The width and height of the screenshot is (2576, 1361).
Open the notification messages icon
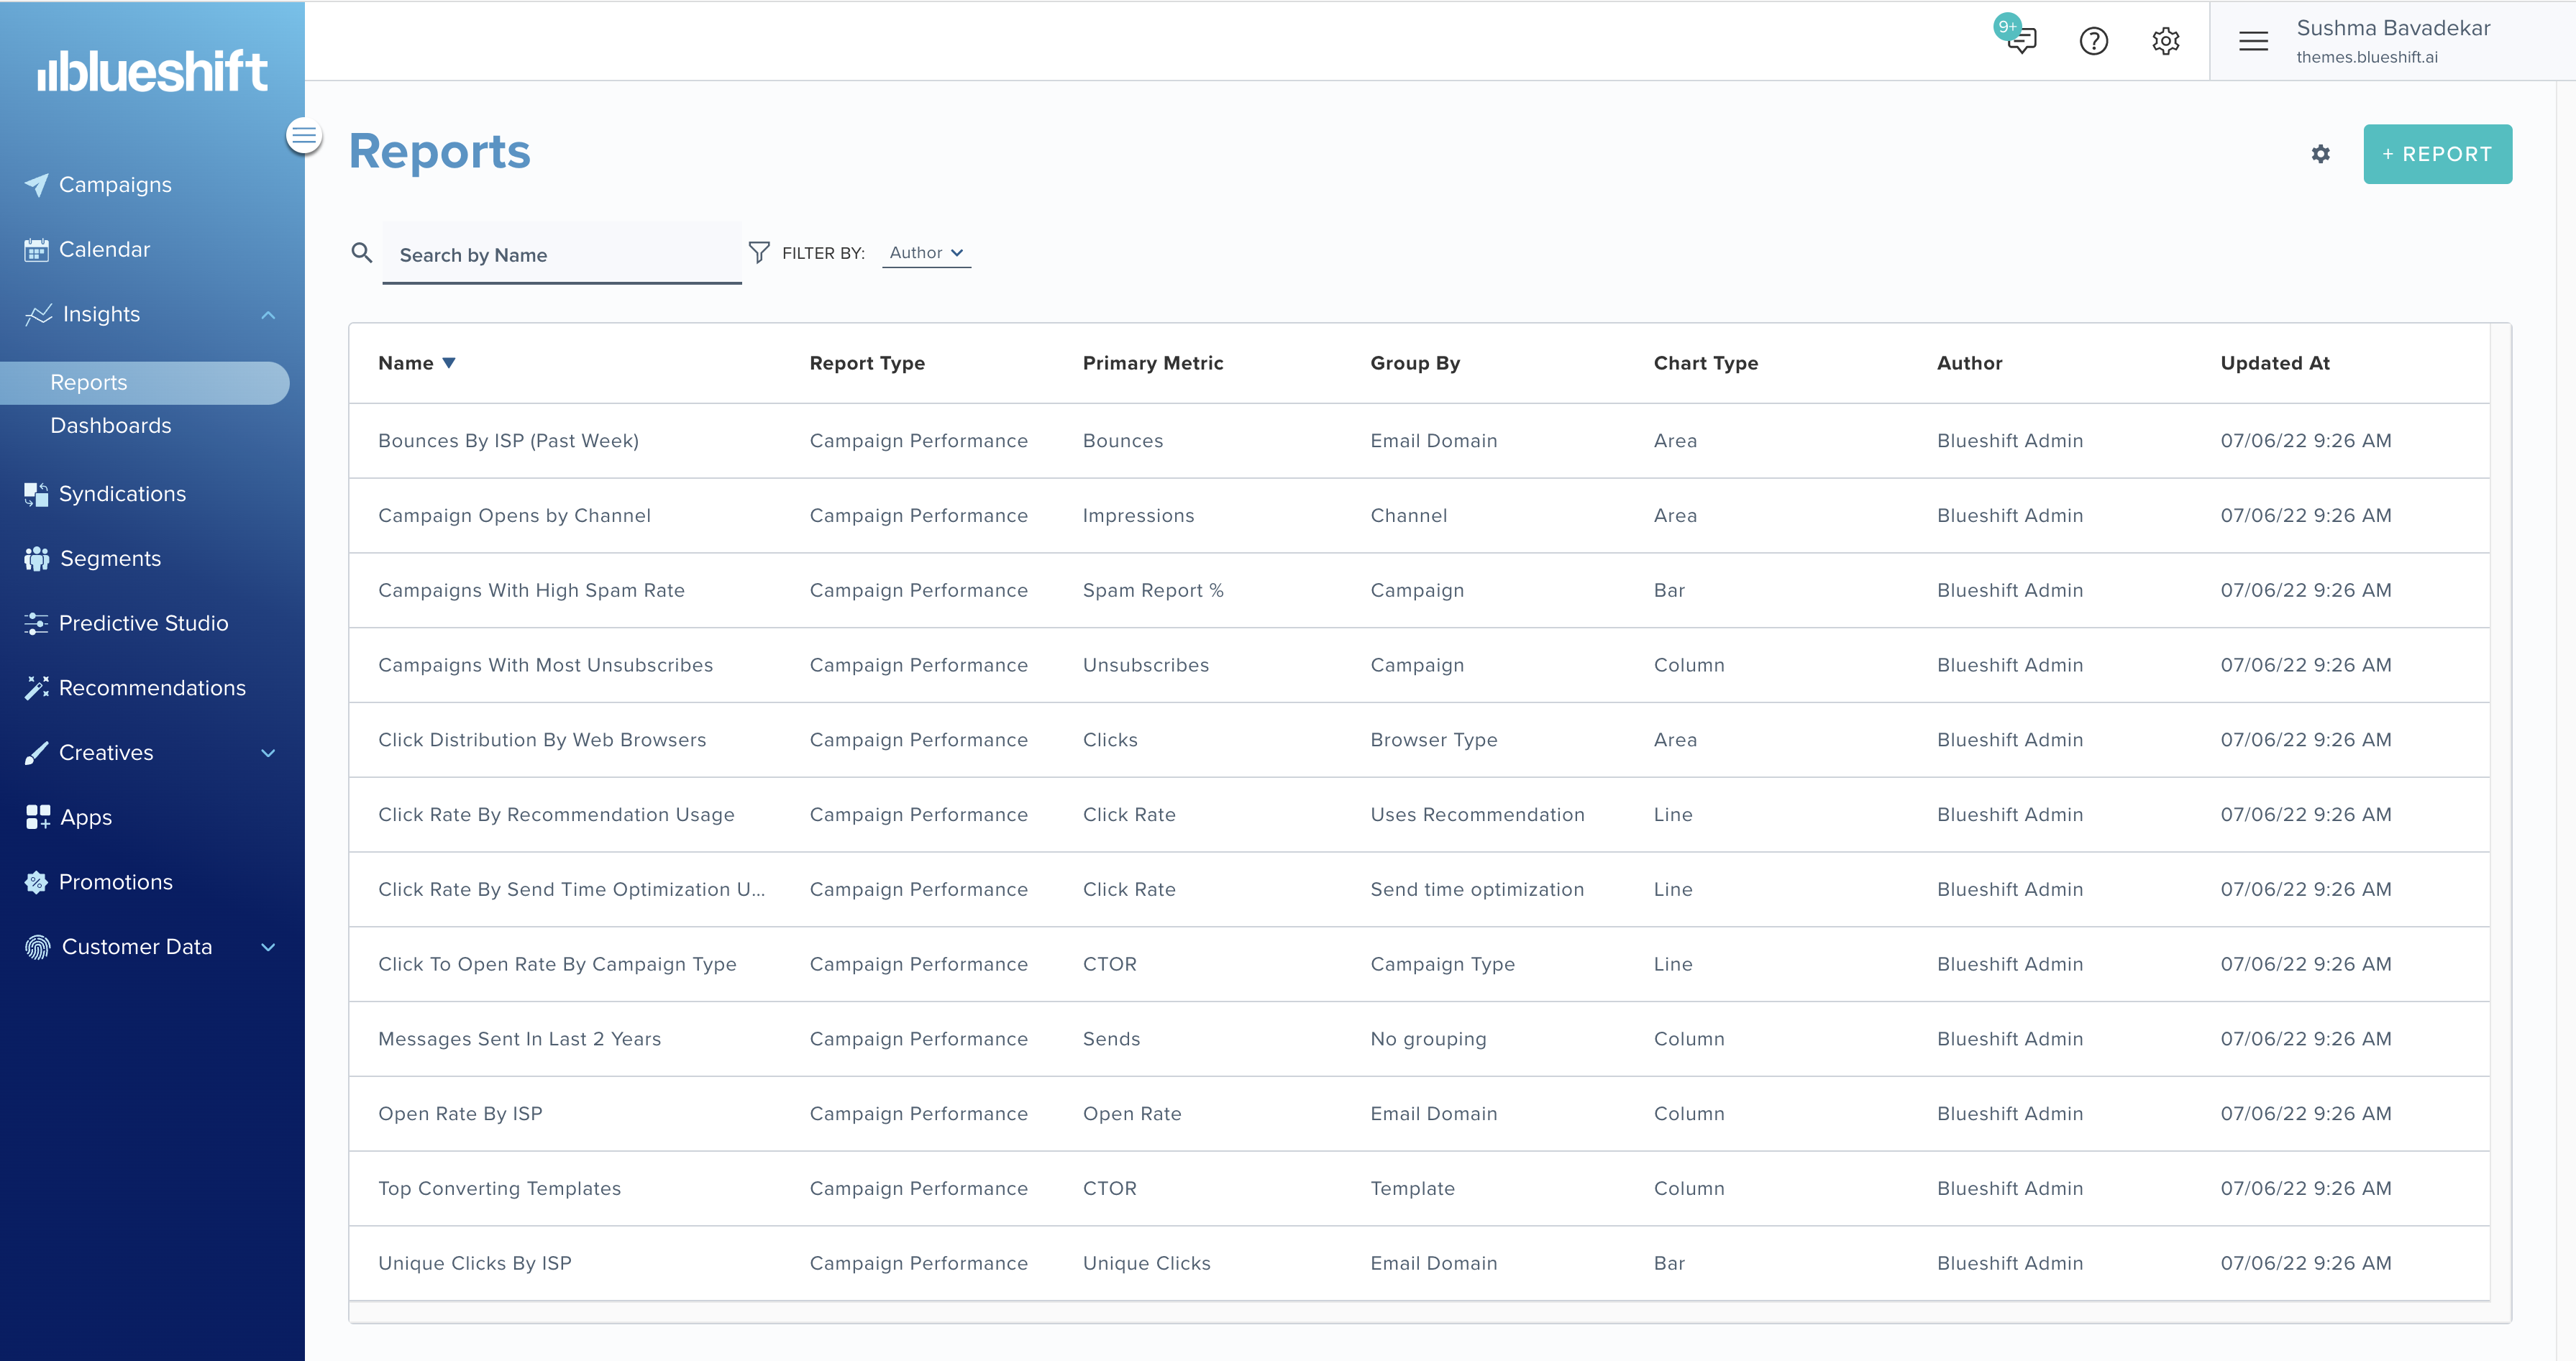click(x=2020, y=41)
